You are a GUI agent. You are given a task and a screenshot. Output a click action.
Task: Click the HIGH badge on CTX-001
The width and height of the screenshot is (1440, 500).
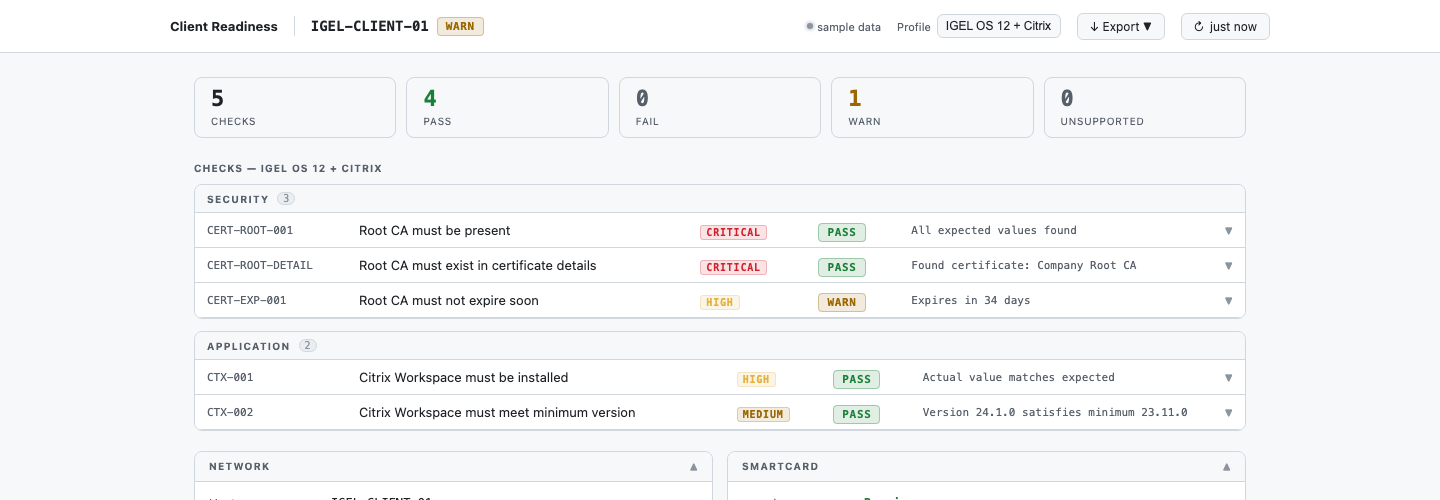coord(757,379)
